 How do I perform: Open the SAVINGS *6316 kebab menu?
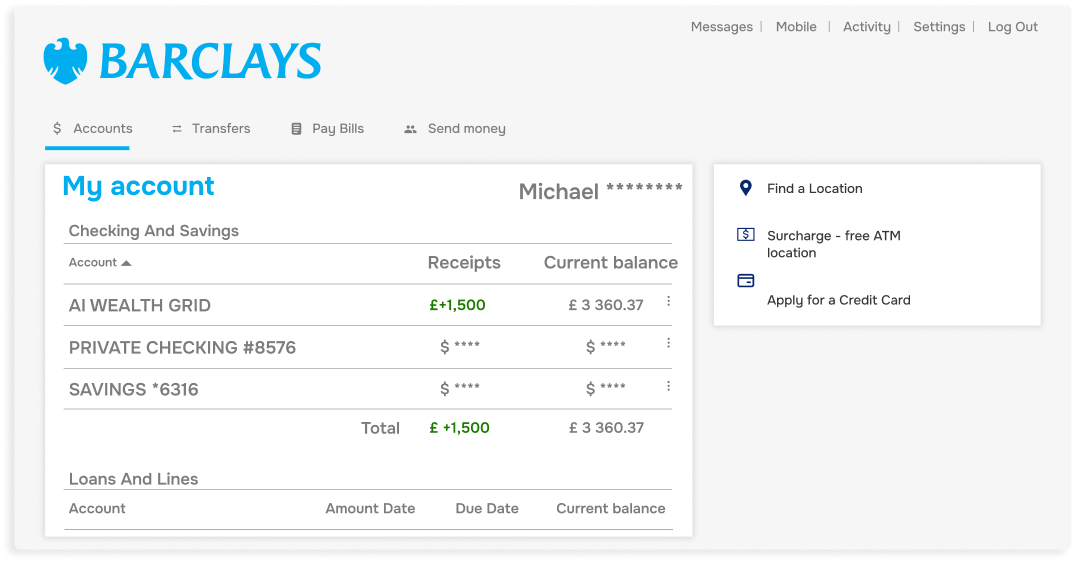pyautogui.click(x=668, y=386)
